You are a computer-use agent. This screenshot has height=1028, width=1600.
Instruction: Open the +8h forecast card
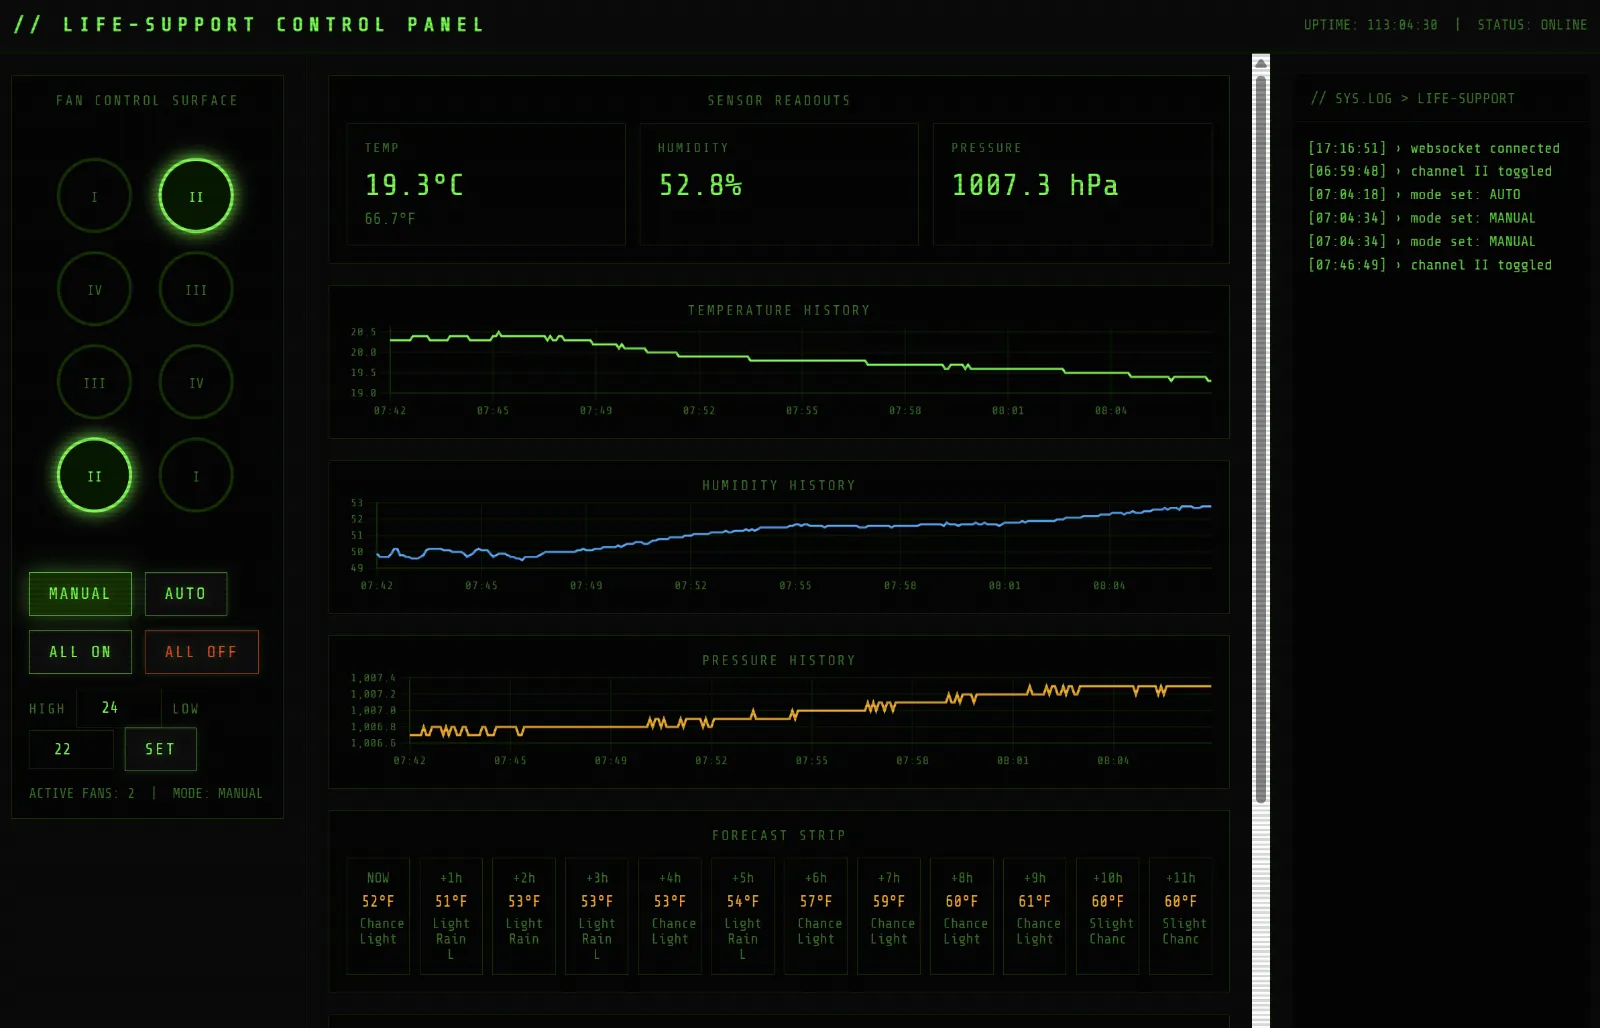tap(962, 916)
